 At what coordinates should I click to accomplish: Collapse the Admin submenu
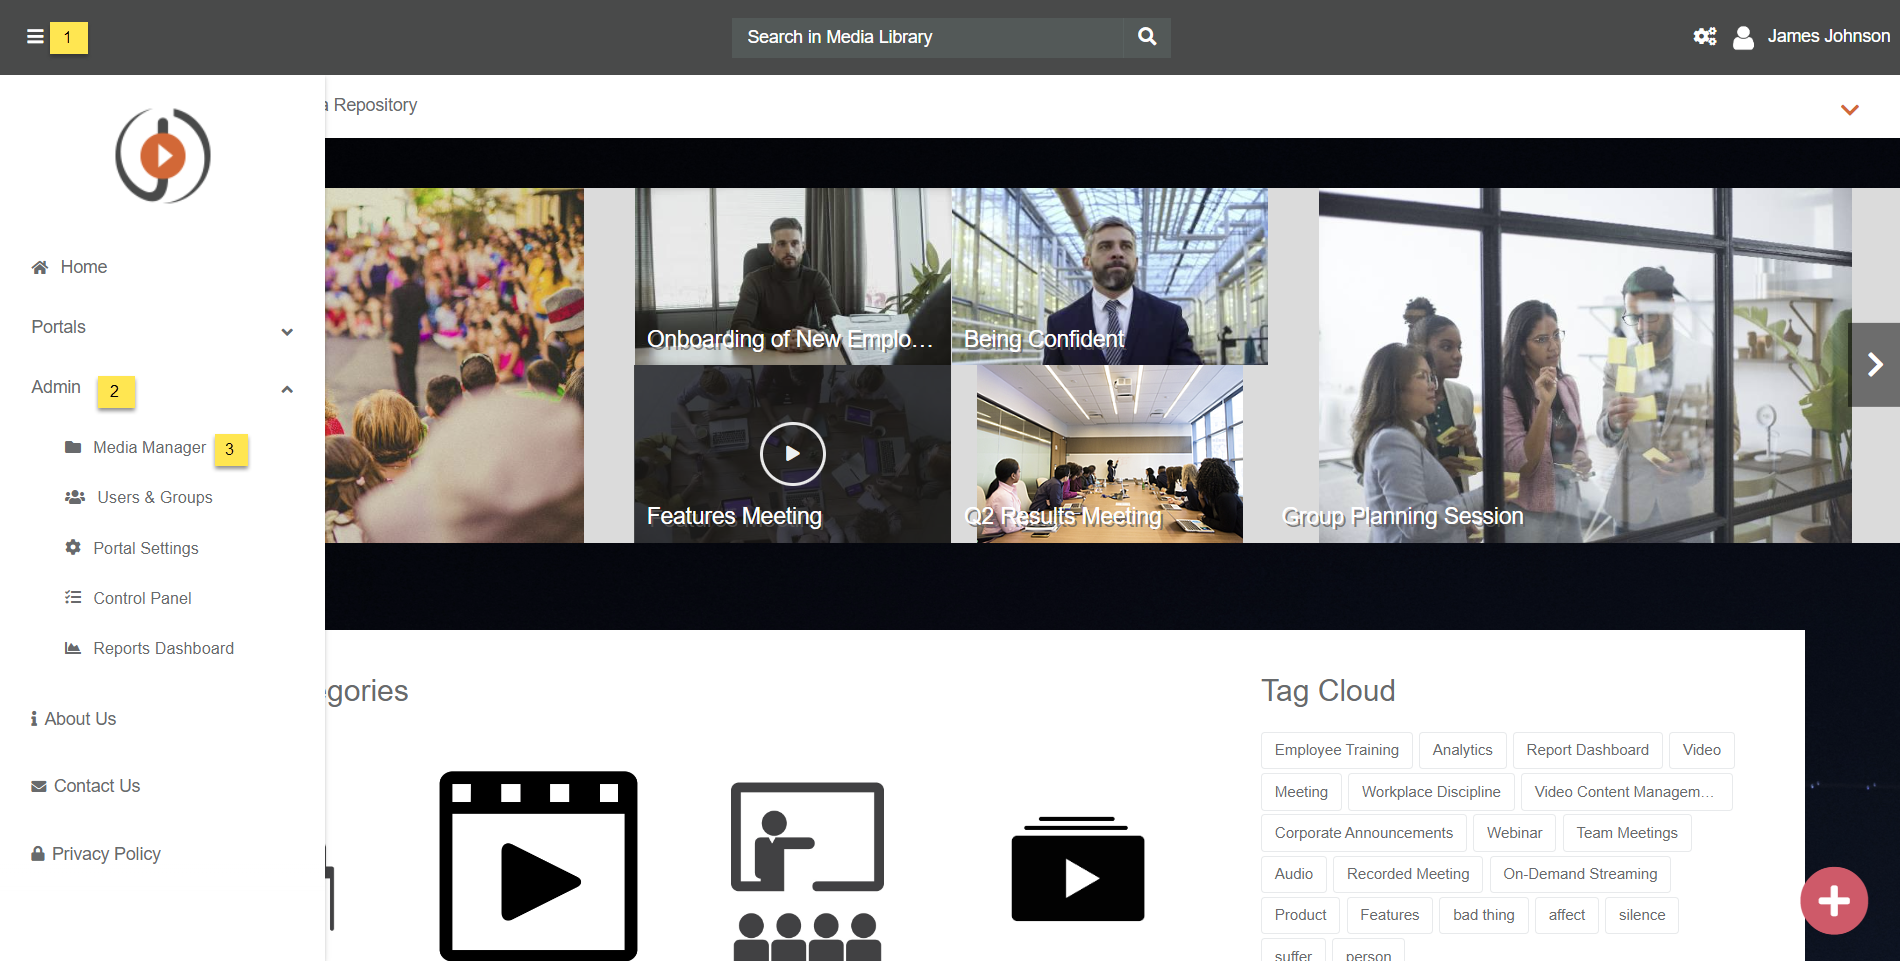coord(287,389)
